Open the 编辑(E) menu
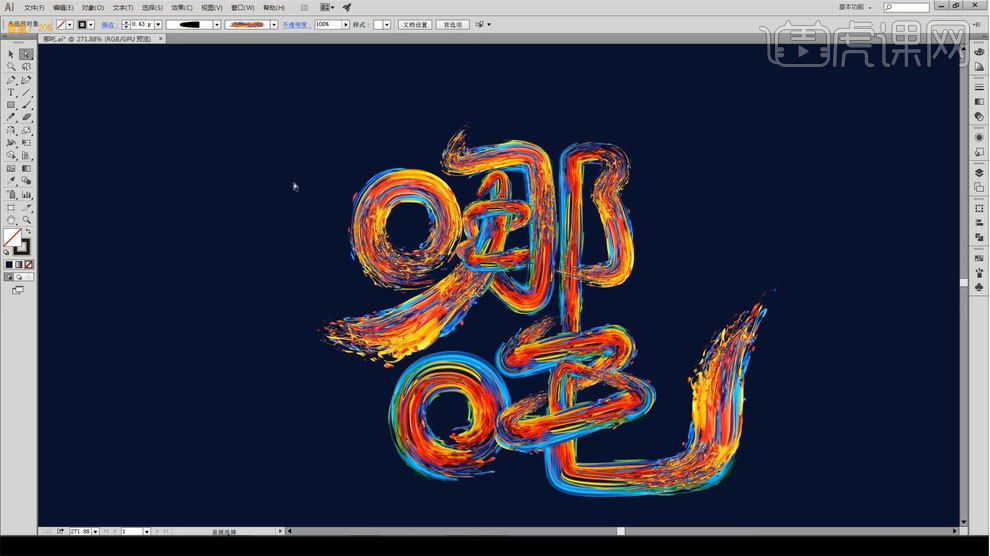This screenshot has height=556, width=990. pyautogui.click(x=63, y=8)
